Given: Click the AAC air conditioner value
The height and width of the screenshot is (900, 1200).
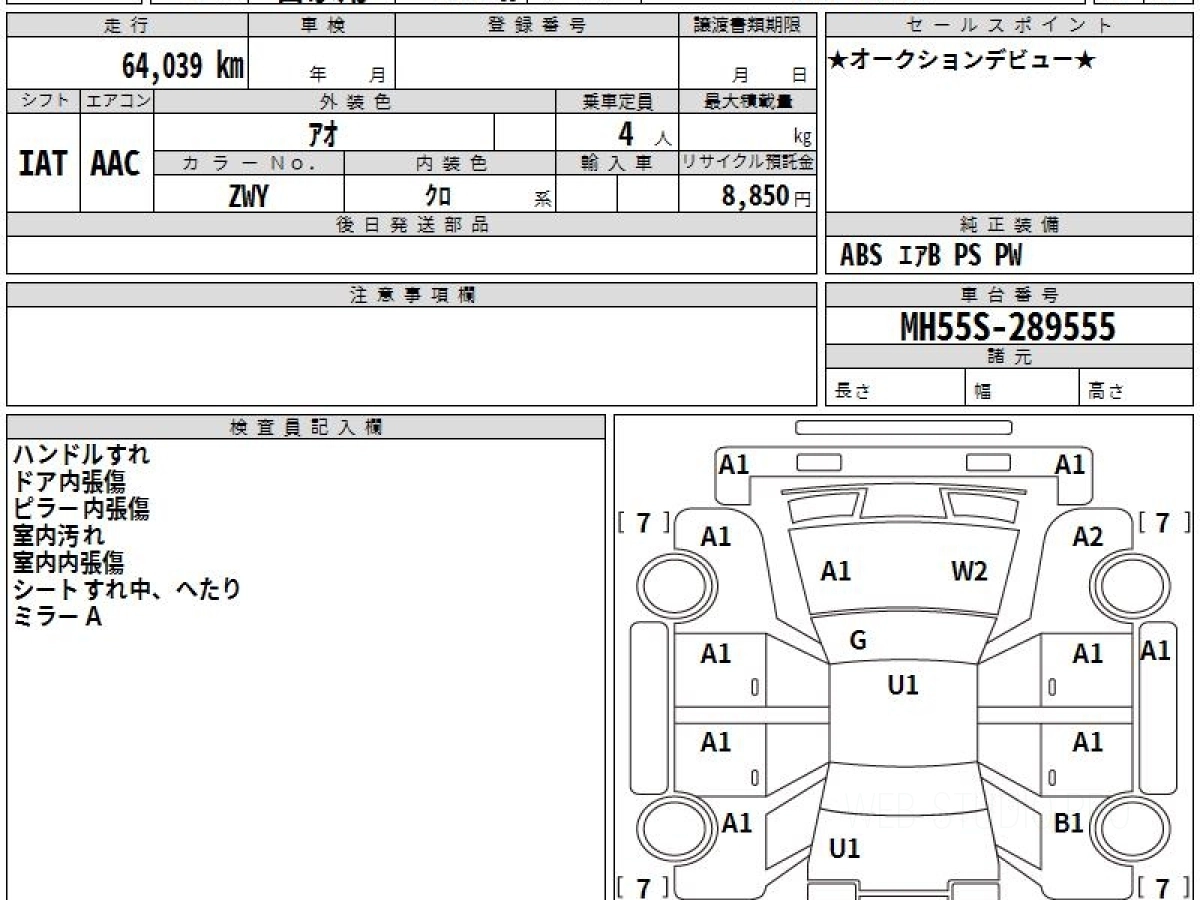Looking at the screenshot, I should pyautogui.click(x=116, y=164).
